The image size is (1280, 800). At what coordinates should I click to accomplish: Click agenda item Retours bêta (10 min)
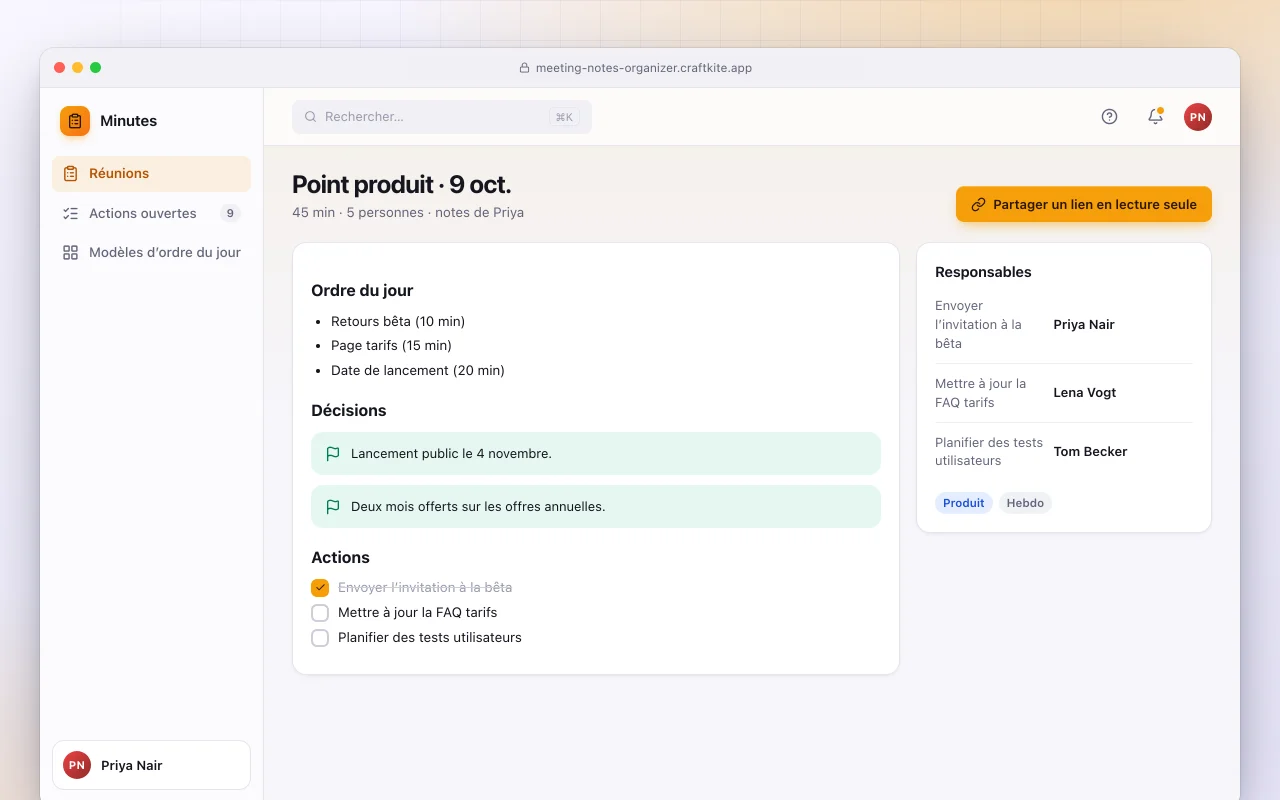click(x=398, y=321)
